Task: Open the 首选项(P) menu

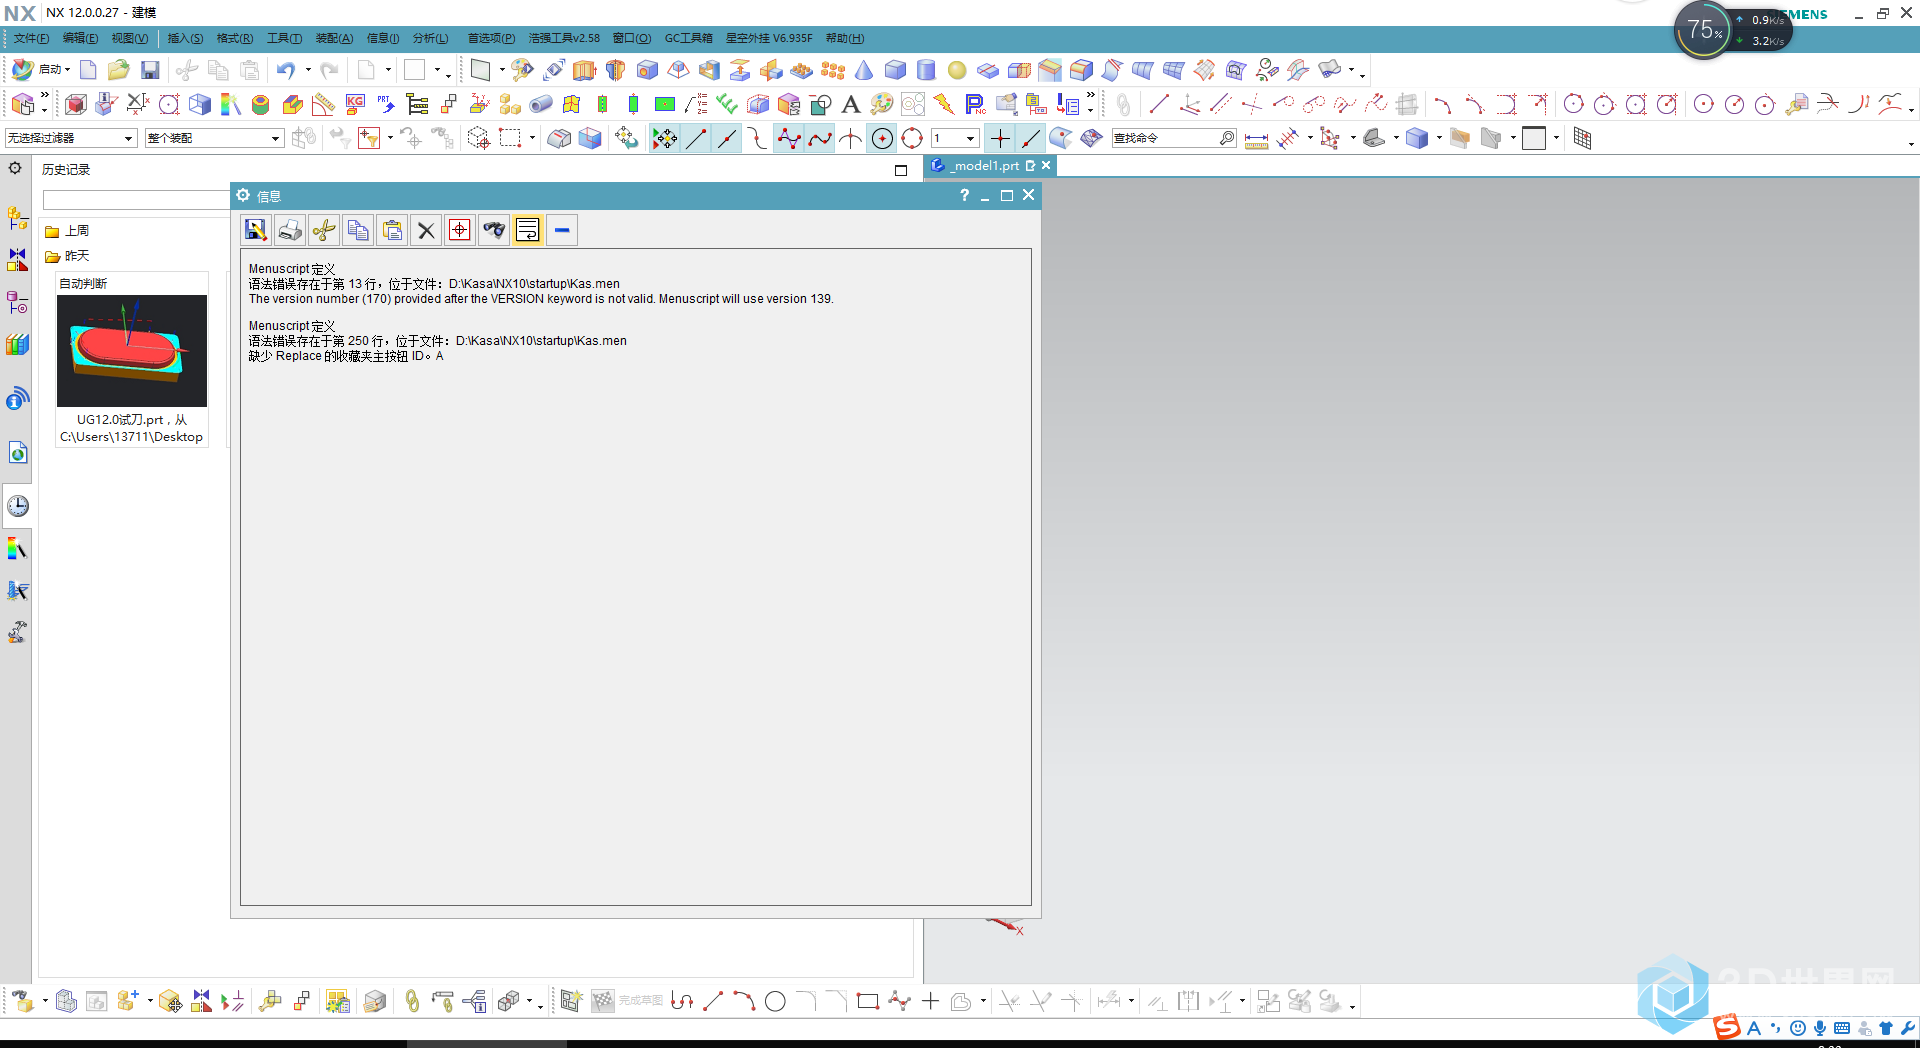Action: [x=491, y=38]
